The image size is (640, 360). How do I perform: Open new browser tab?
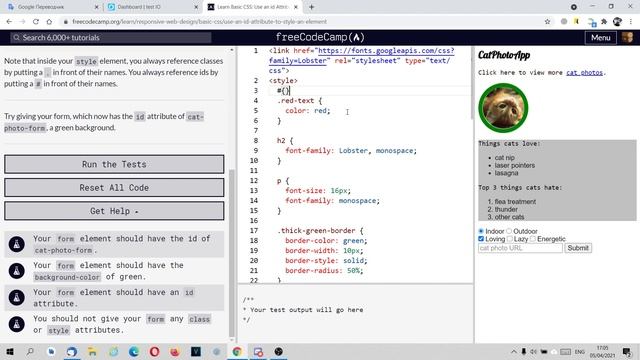[x=311, y=7]
